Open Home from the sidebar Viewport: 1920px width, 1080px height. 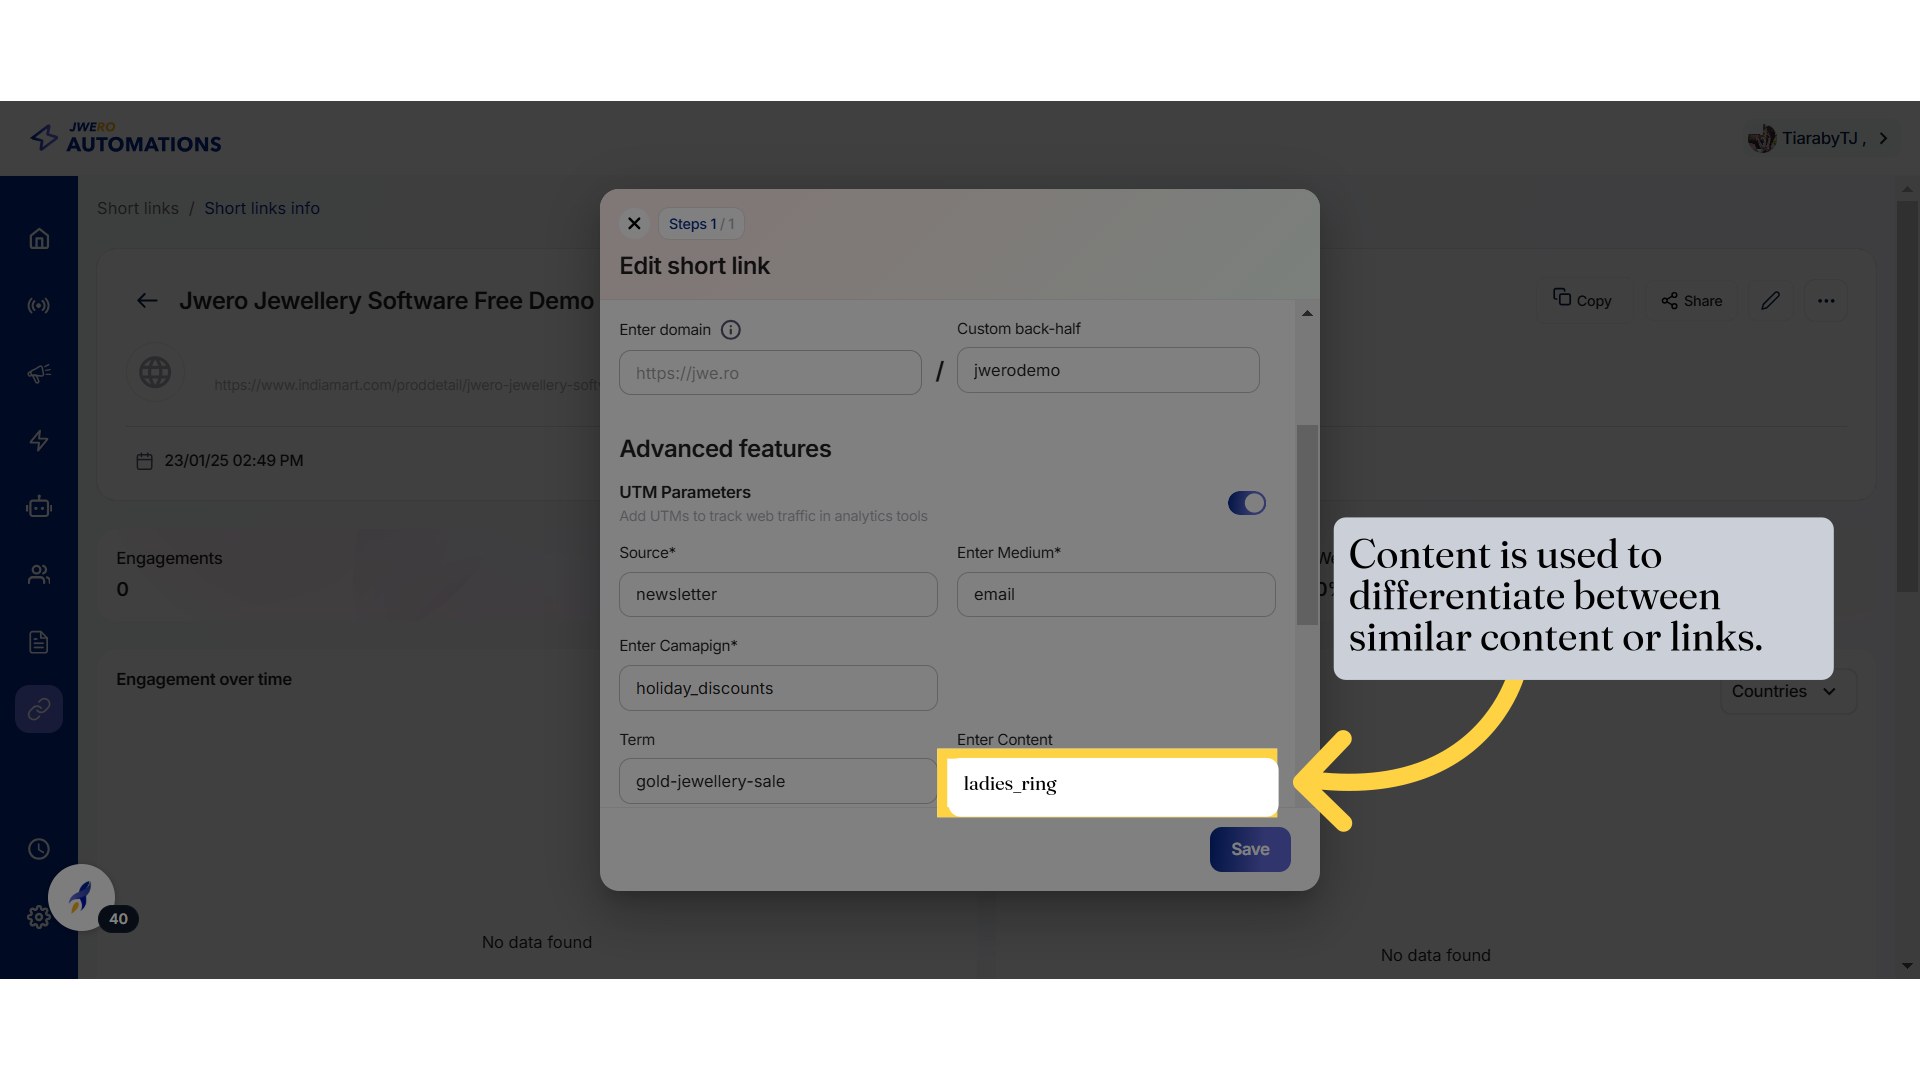tap(39, 239)
